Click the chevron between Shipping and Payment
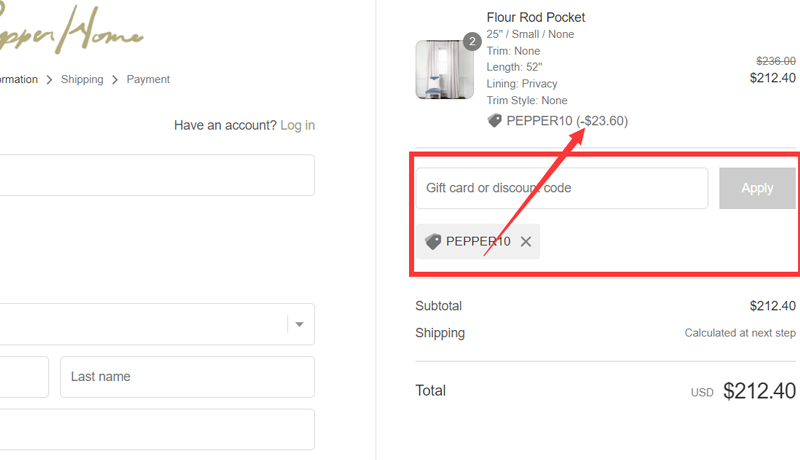 (115, 80)
